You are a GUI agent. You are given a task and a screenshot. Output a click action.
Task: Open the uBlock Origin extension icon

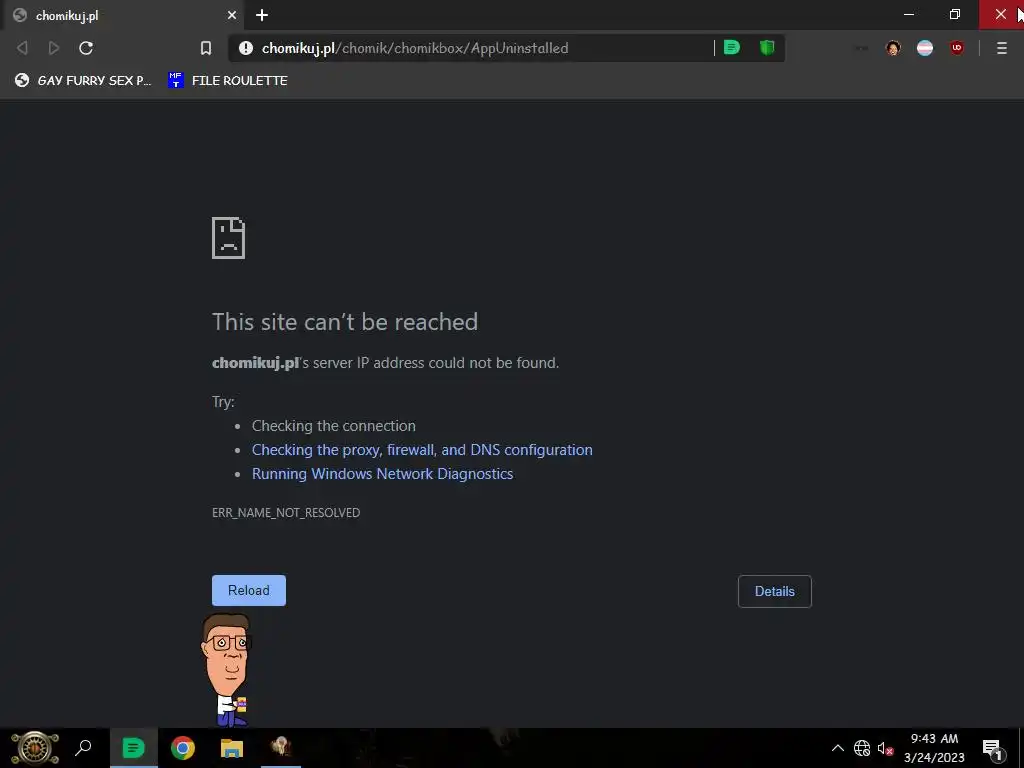point(957,47)
